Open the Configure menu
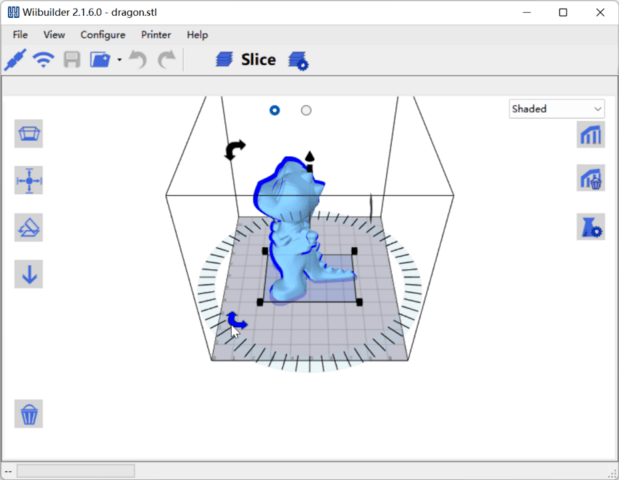 click(102, 34)
